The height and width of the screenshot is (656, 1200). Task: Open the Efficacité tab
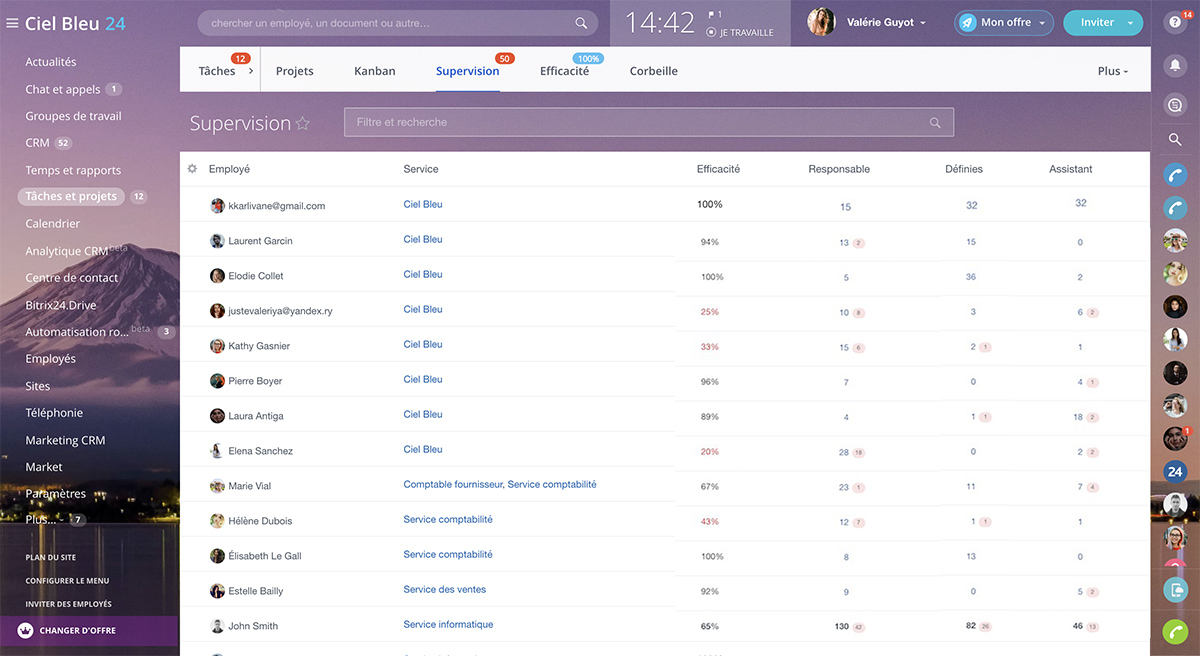point(564,71)
